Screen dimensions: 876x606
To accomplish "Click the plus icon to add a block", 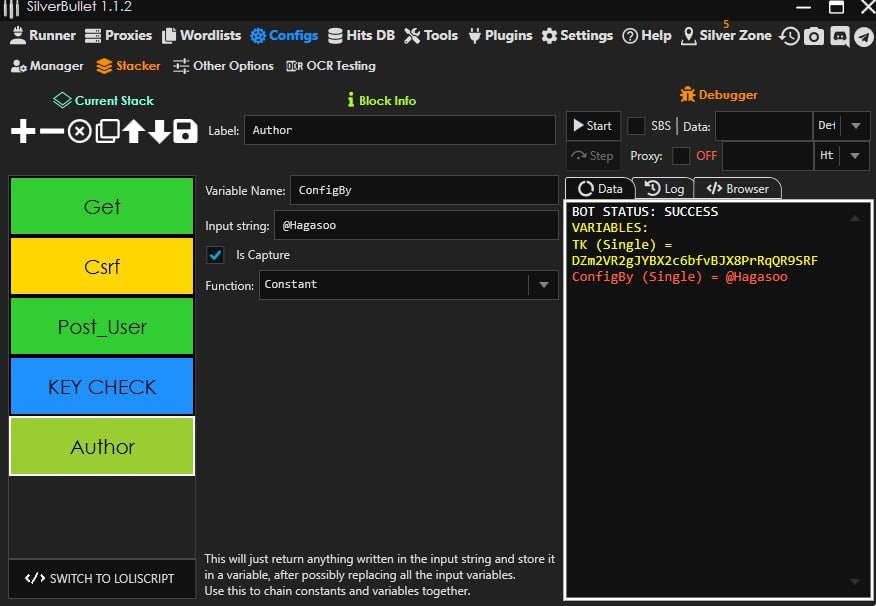I will [x=23, y=131].
